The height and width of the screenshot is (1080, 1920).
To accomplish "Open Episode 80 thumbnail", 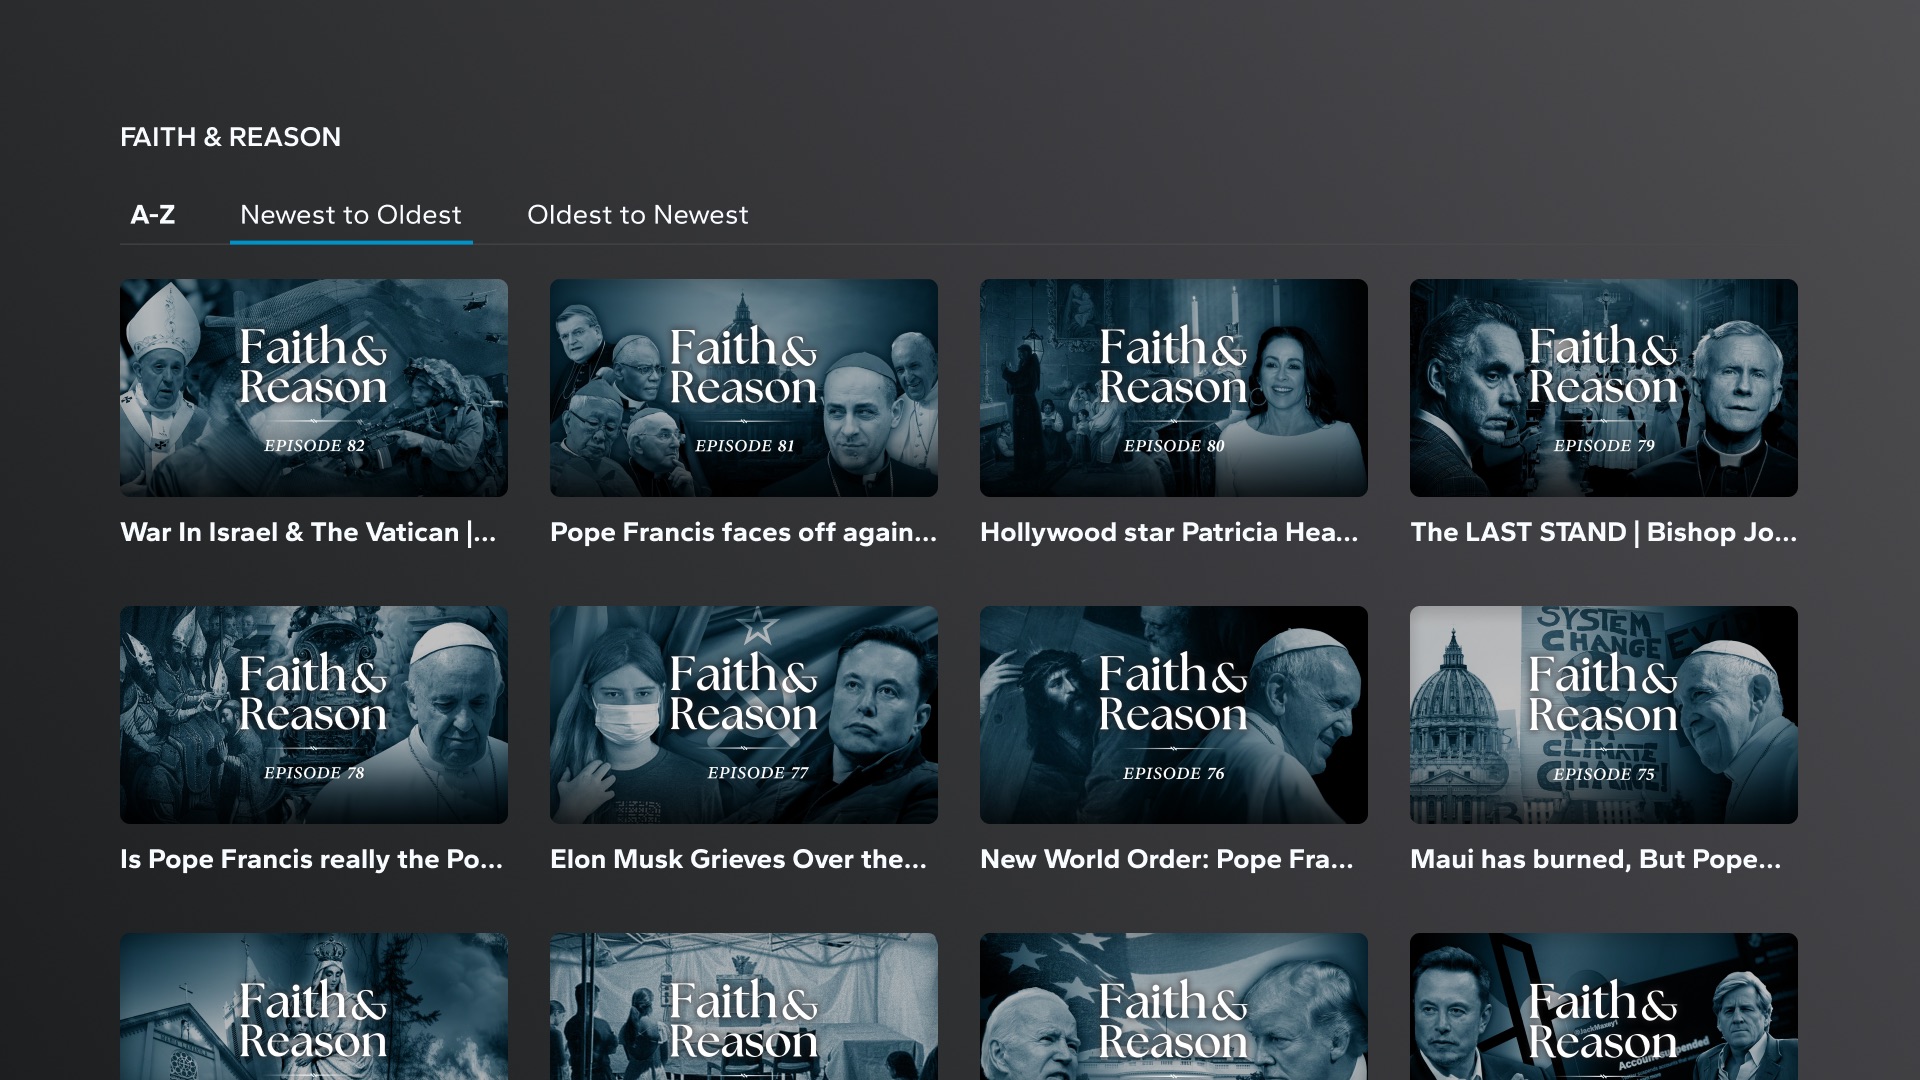I will 1174,388.
